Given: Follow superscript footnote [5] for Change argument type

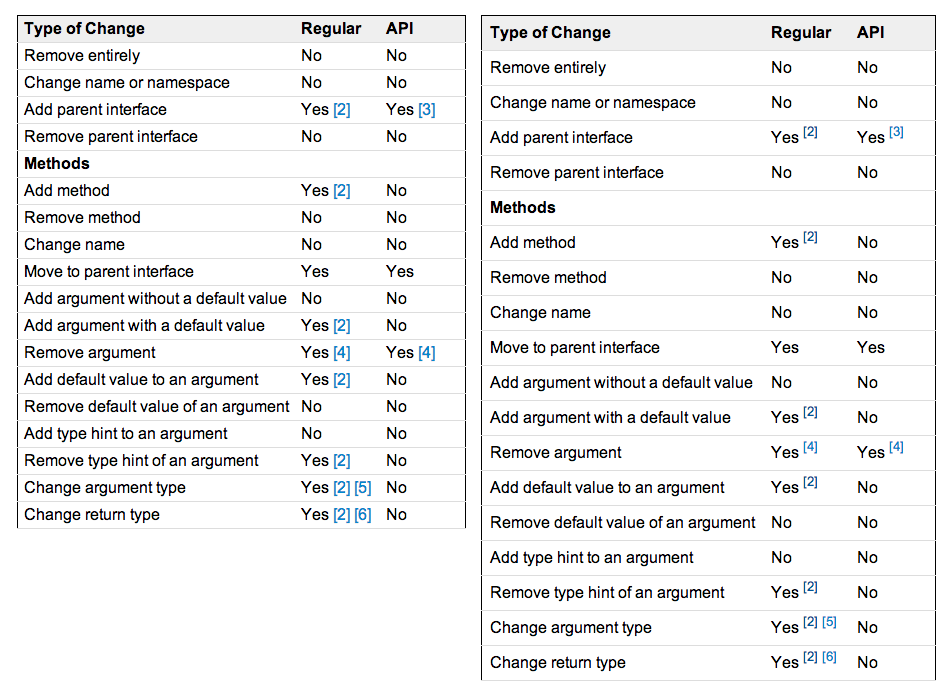Looking at the screenshot, I should coord(829,622).
